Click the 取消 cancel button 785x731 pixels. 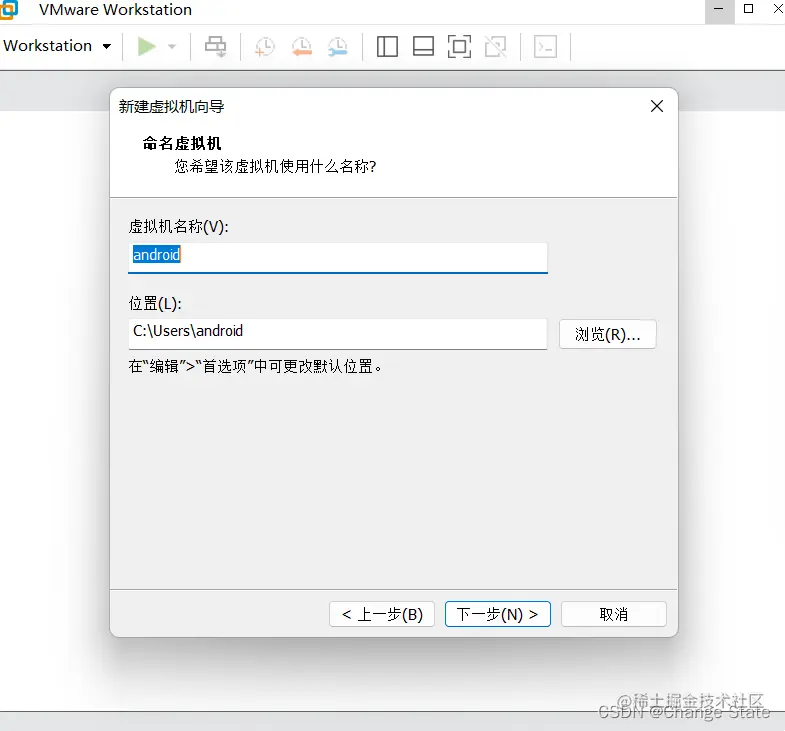pyautogui.click(x=614, y=614)
